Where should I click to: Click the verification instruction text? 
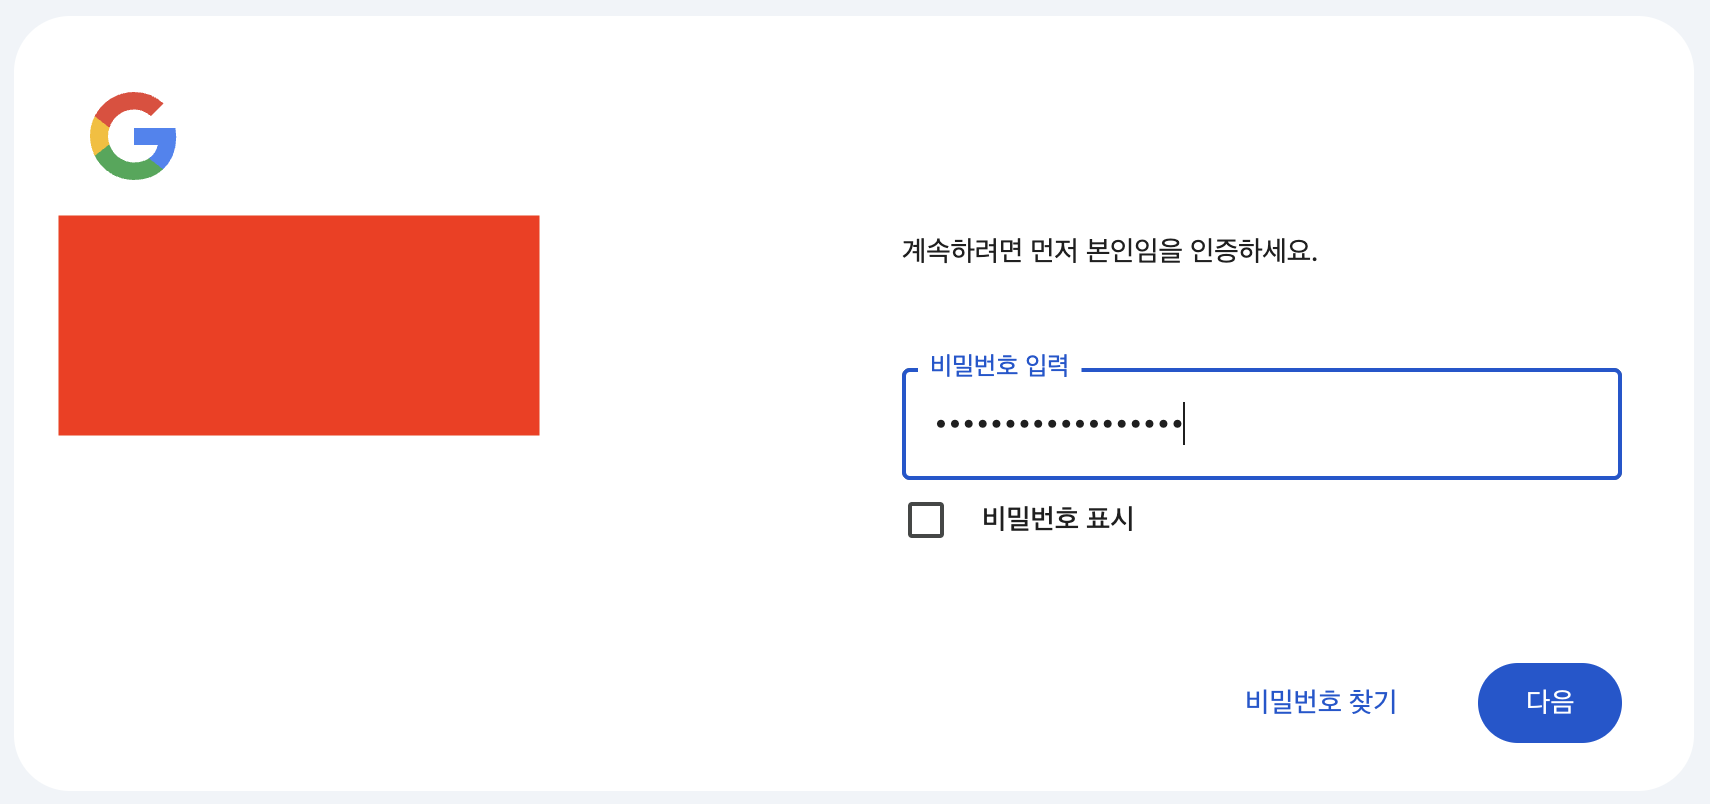pyautogui.click(x=1108, y=251)
